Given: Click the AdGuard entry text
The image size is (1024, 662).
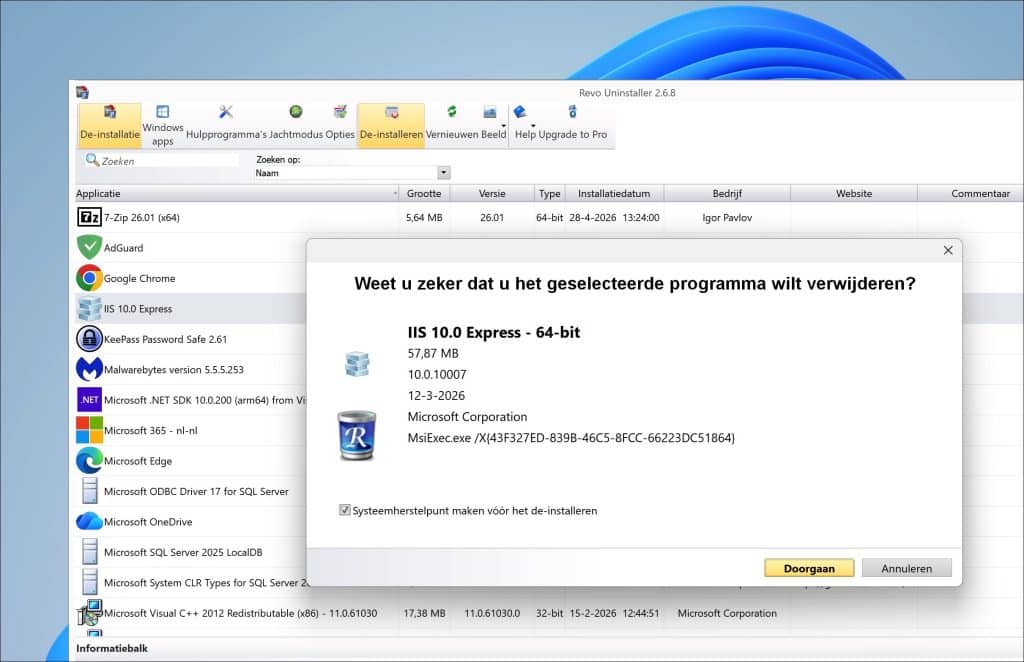Looking at the screenshot, I should pos(123,248).
